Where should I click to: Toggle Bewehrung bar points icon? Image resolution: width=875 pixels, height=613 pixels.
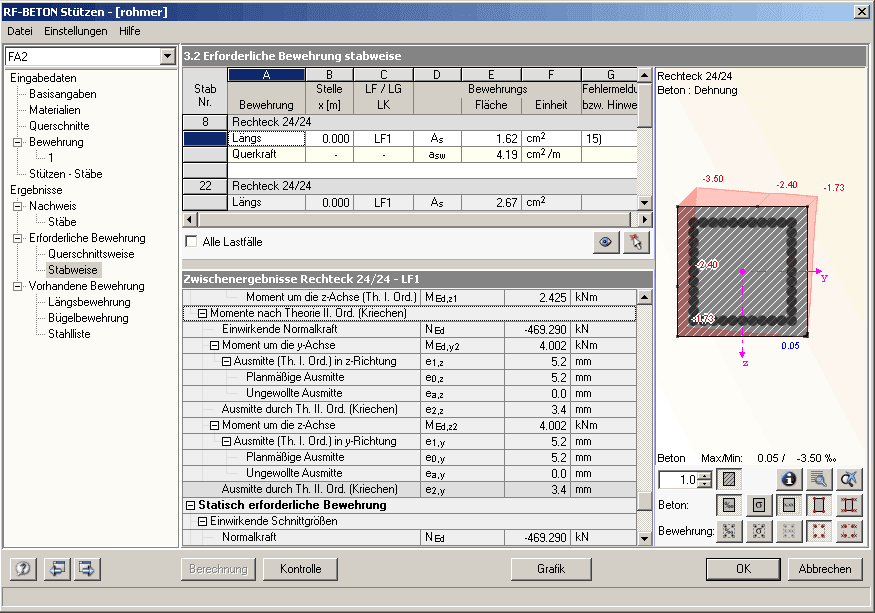819,531
